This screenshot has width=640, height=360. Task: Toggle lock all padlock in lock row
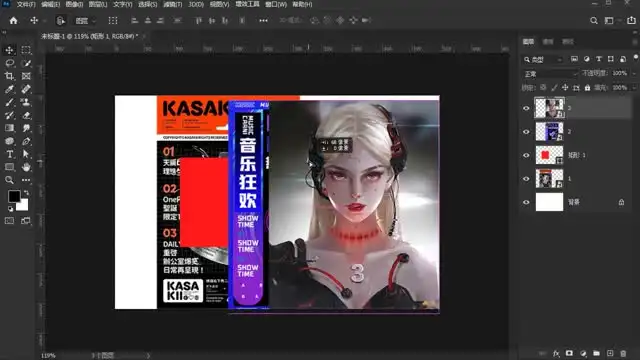click(x=587, y=87)
